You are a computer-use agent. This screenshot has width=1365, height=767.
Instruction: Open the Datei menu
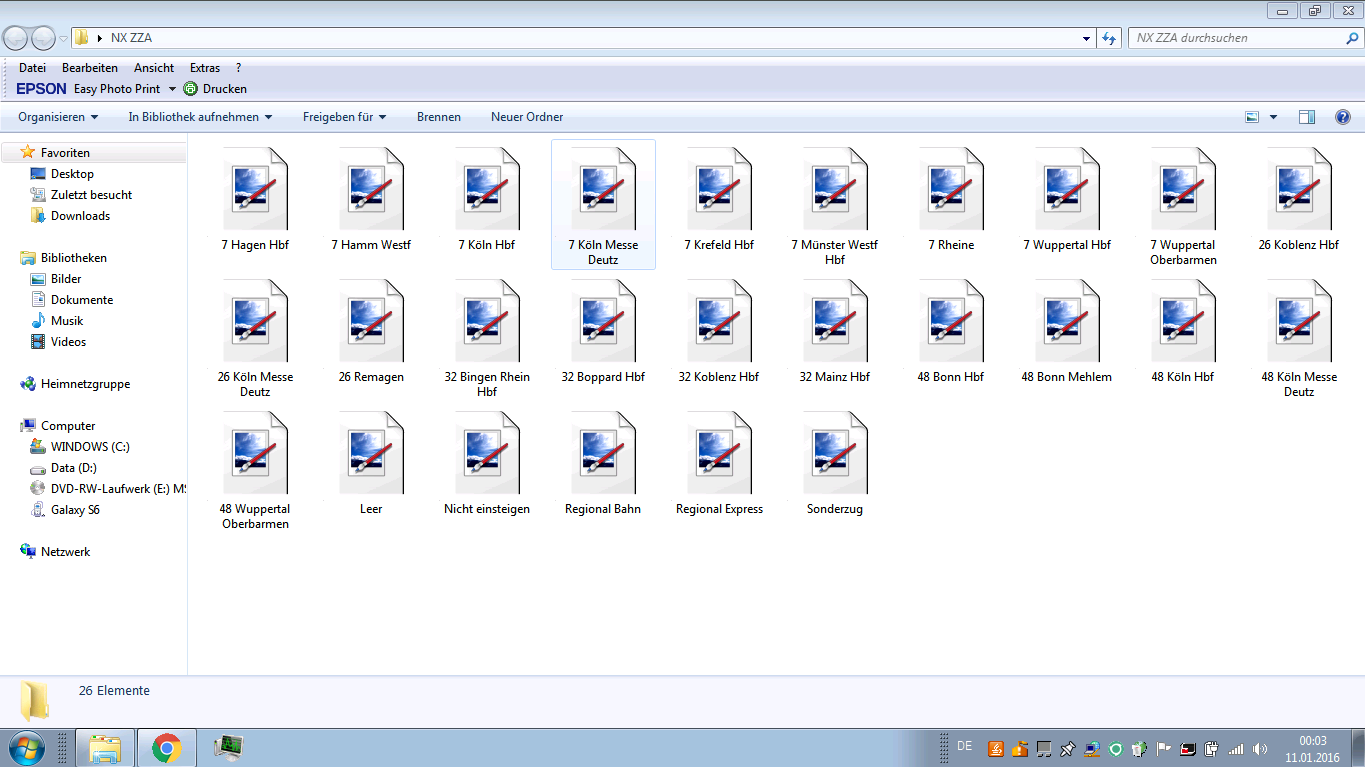click(x=32, y=68)
